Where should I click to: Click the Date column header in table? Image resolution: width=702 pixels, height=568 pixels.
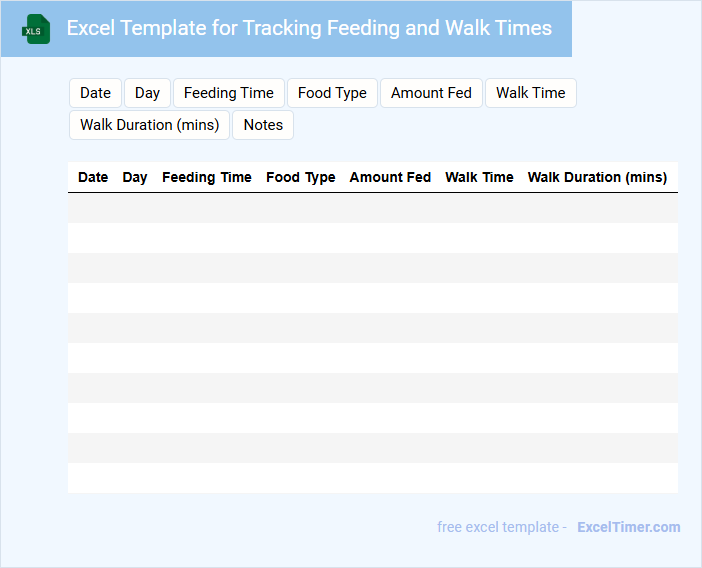tap(93, 177)
